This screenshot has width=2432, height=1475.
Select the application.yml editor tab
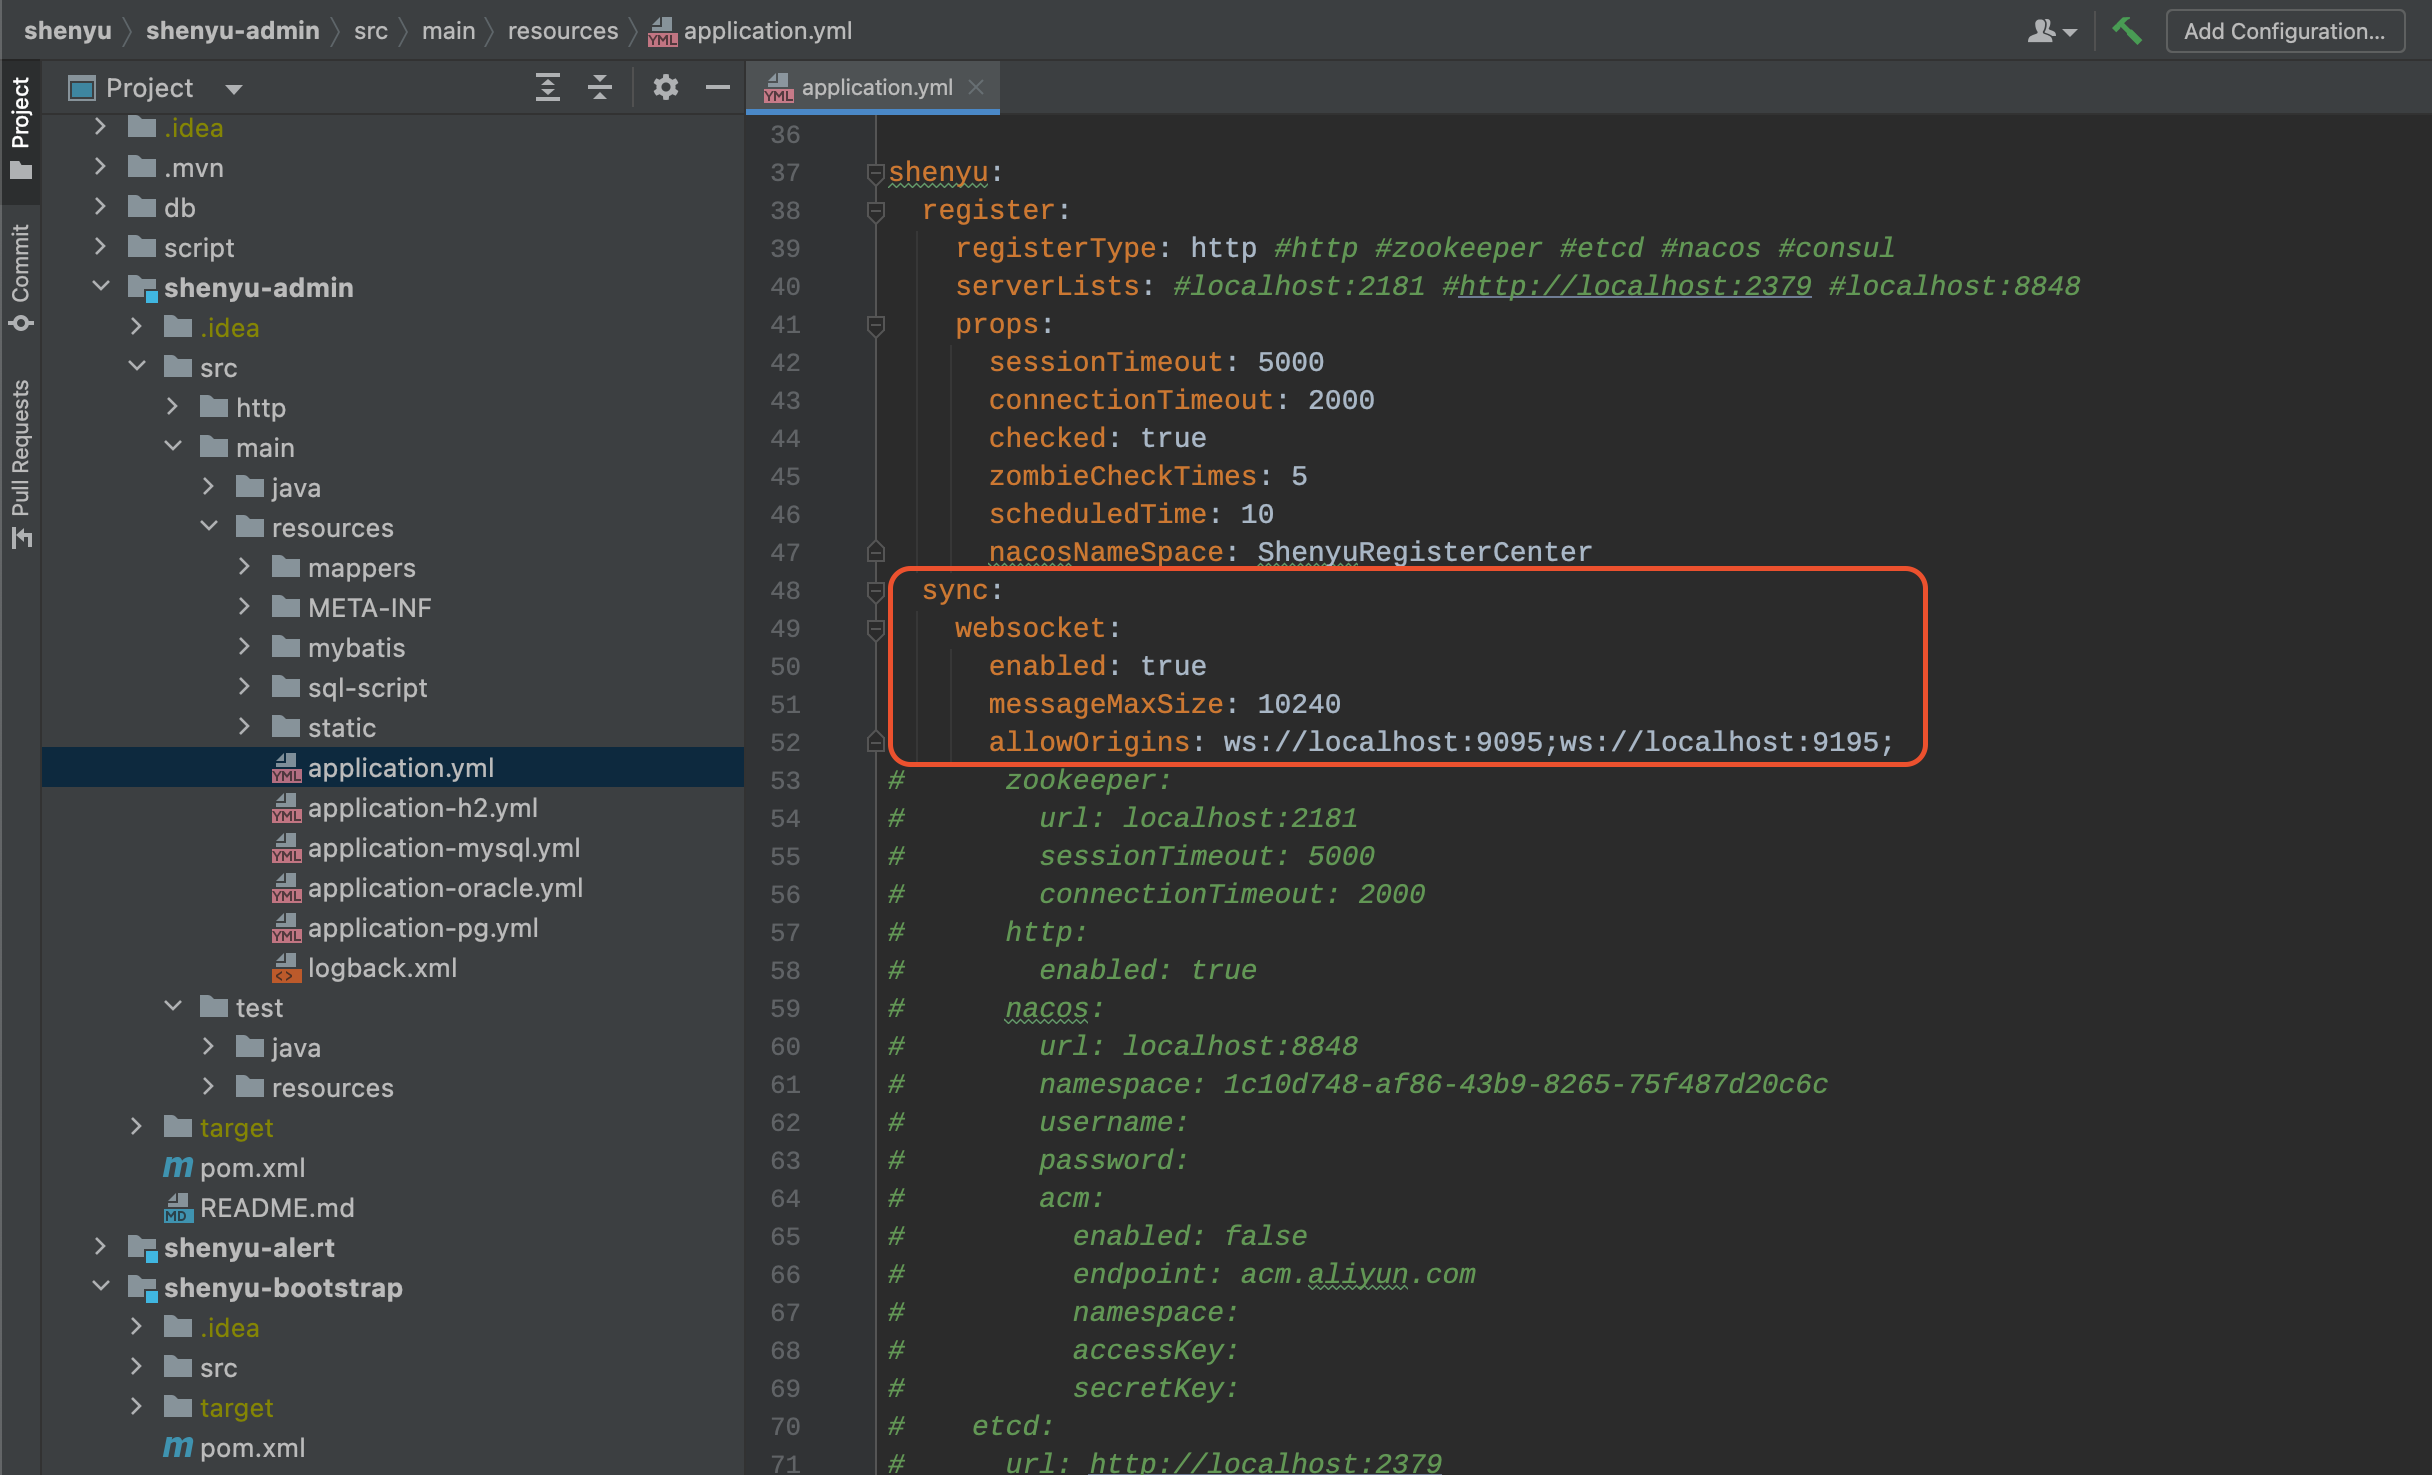(875, 88)
